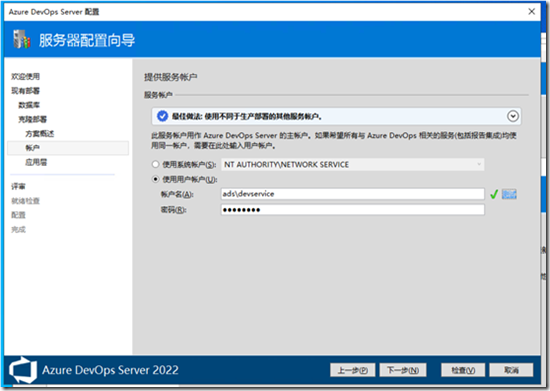Select the 使用用户帐户(U) radio button
This screenshot has height=391, width=550.
155,179
